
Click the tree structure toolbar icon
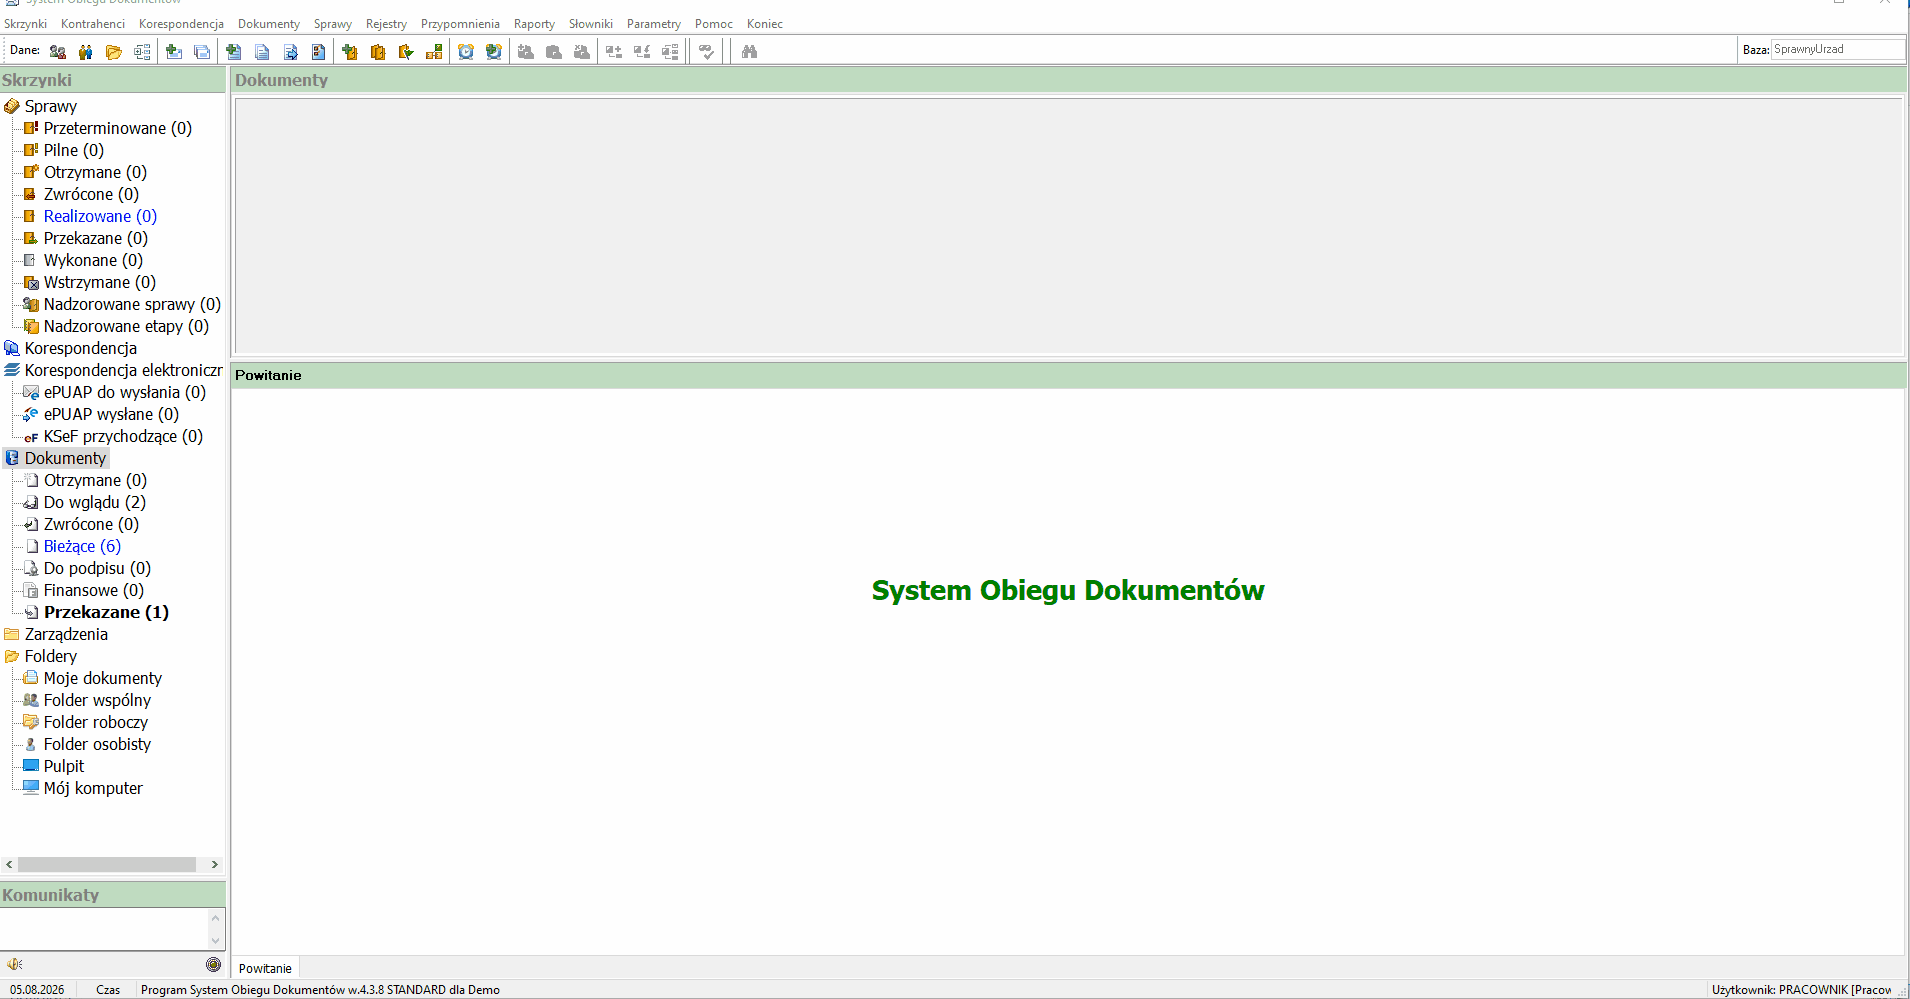pyautogui.click(x=142, y=52)
